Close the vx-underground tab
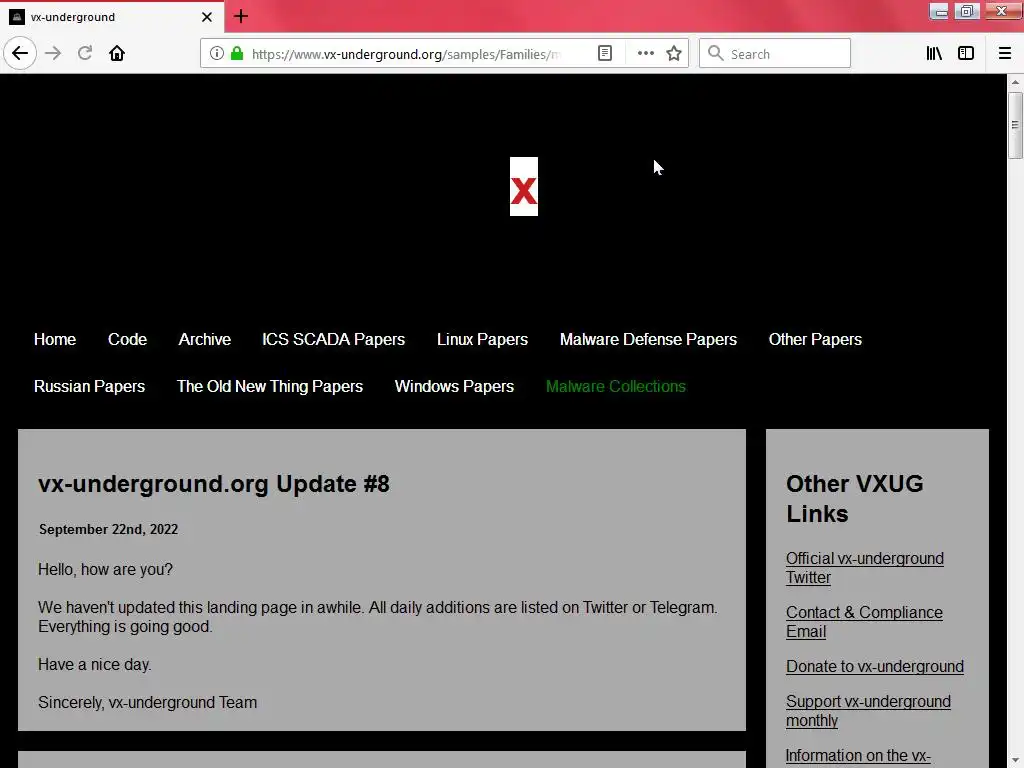This screenshot has width=1024, height=768. pyautogui.click(x=207, y=17)
